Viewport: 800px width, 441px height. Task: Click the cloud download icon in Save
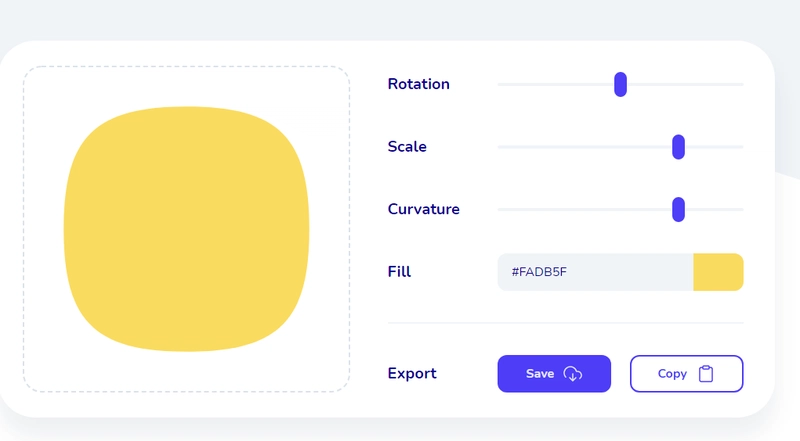(572, 374)
